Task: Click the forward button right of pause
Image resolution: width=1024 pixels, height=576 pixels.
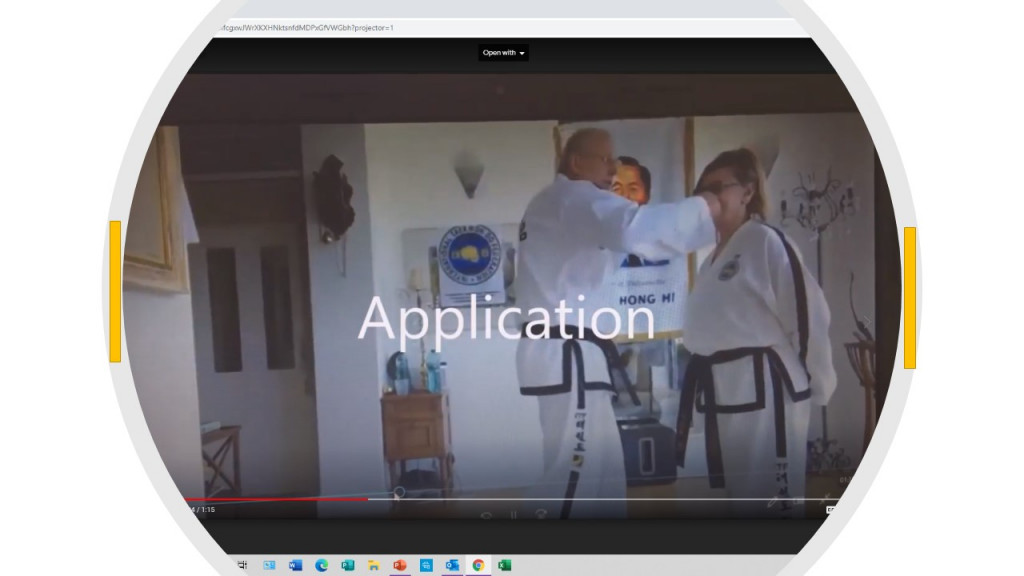Action: click(x=541, y=515)
